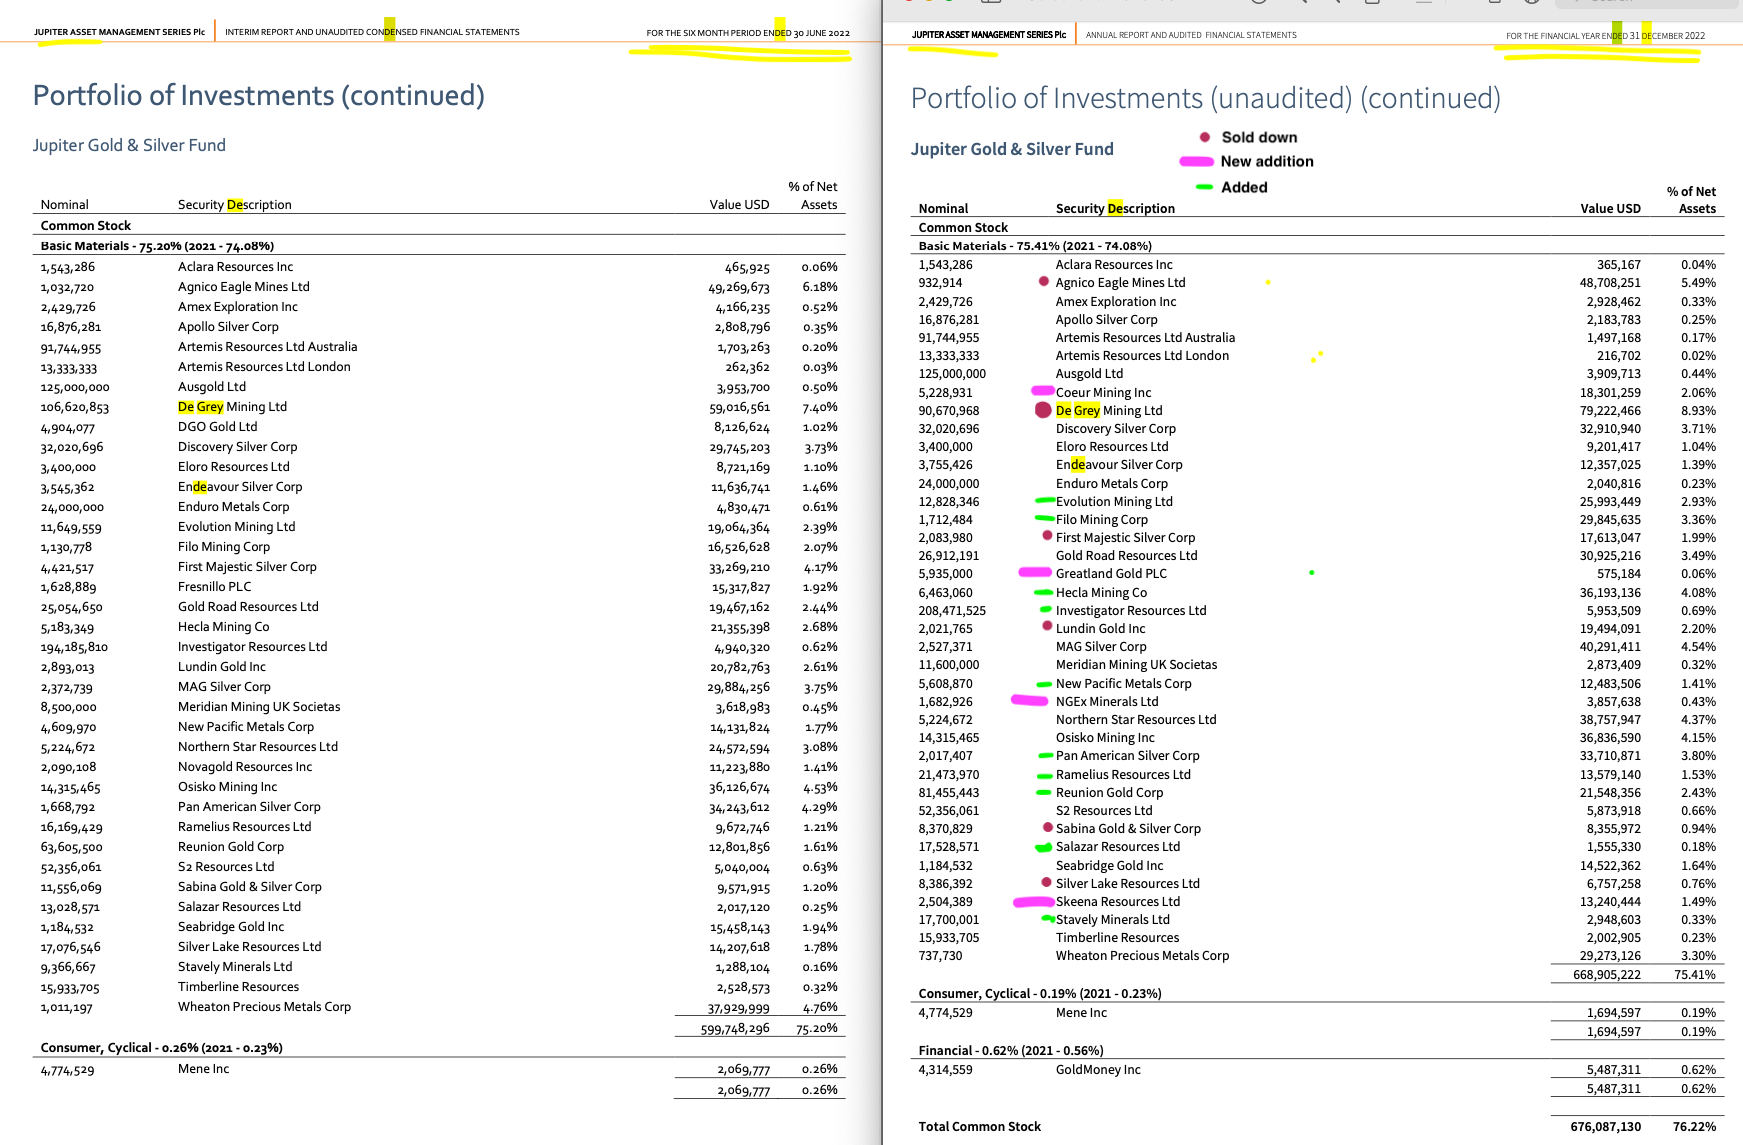Select 'GoldMoney Inc' security name
This screenshot has width=1743, height=1145.
click(x=1098, y=1070)
